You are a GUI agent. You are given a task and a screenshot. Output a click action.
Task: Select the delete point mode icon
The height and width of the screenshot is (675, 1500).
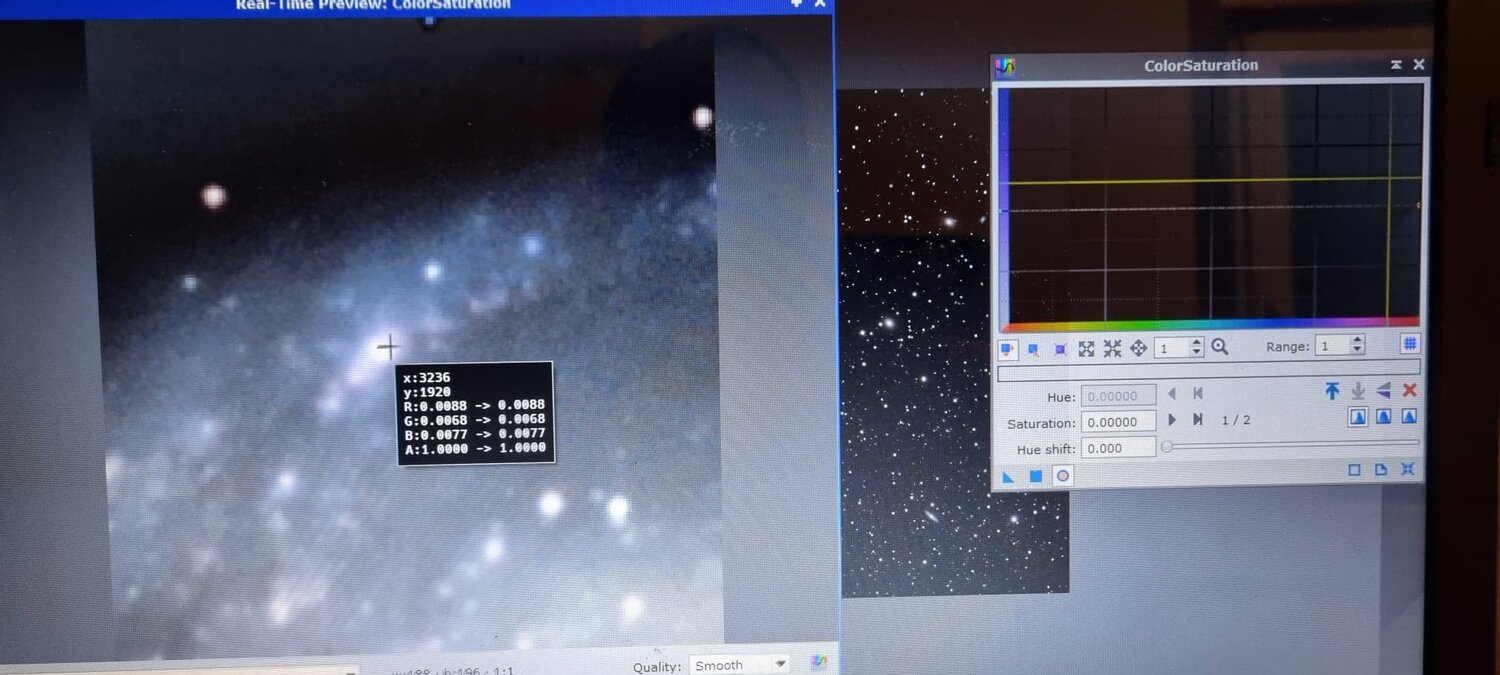pyautogui.click(x=1060, y=349)
